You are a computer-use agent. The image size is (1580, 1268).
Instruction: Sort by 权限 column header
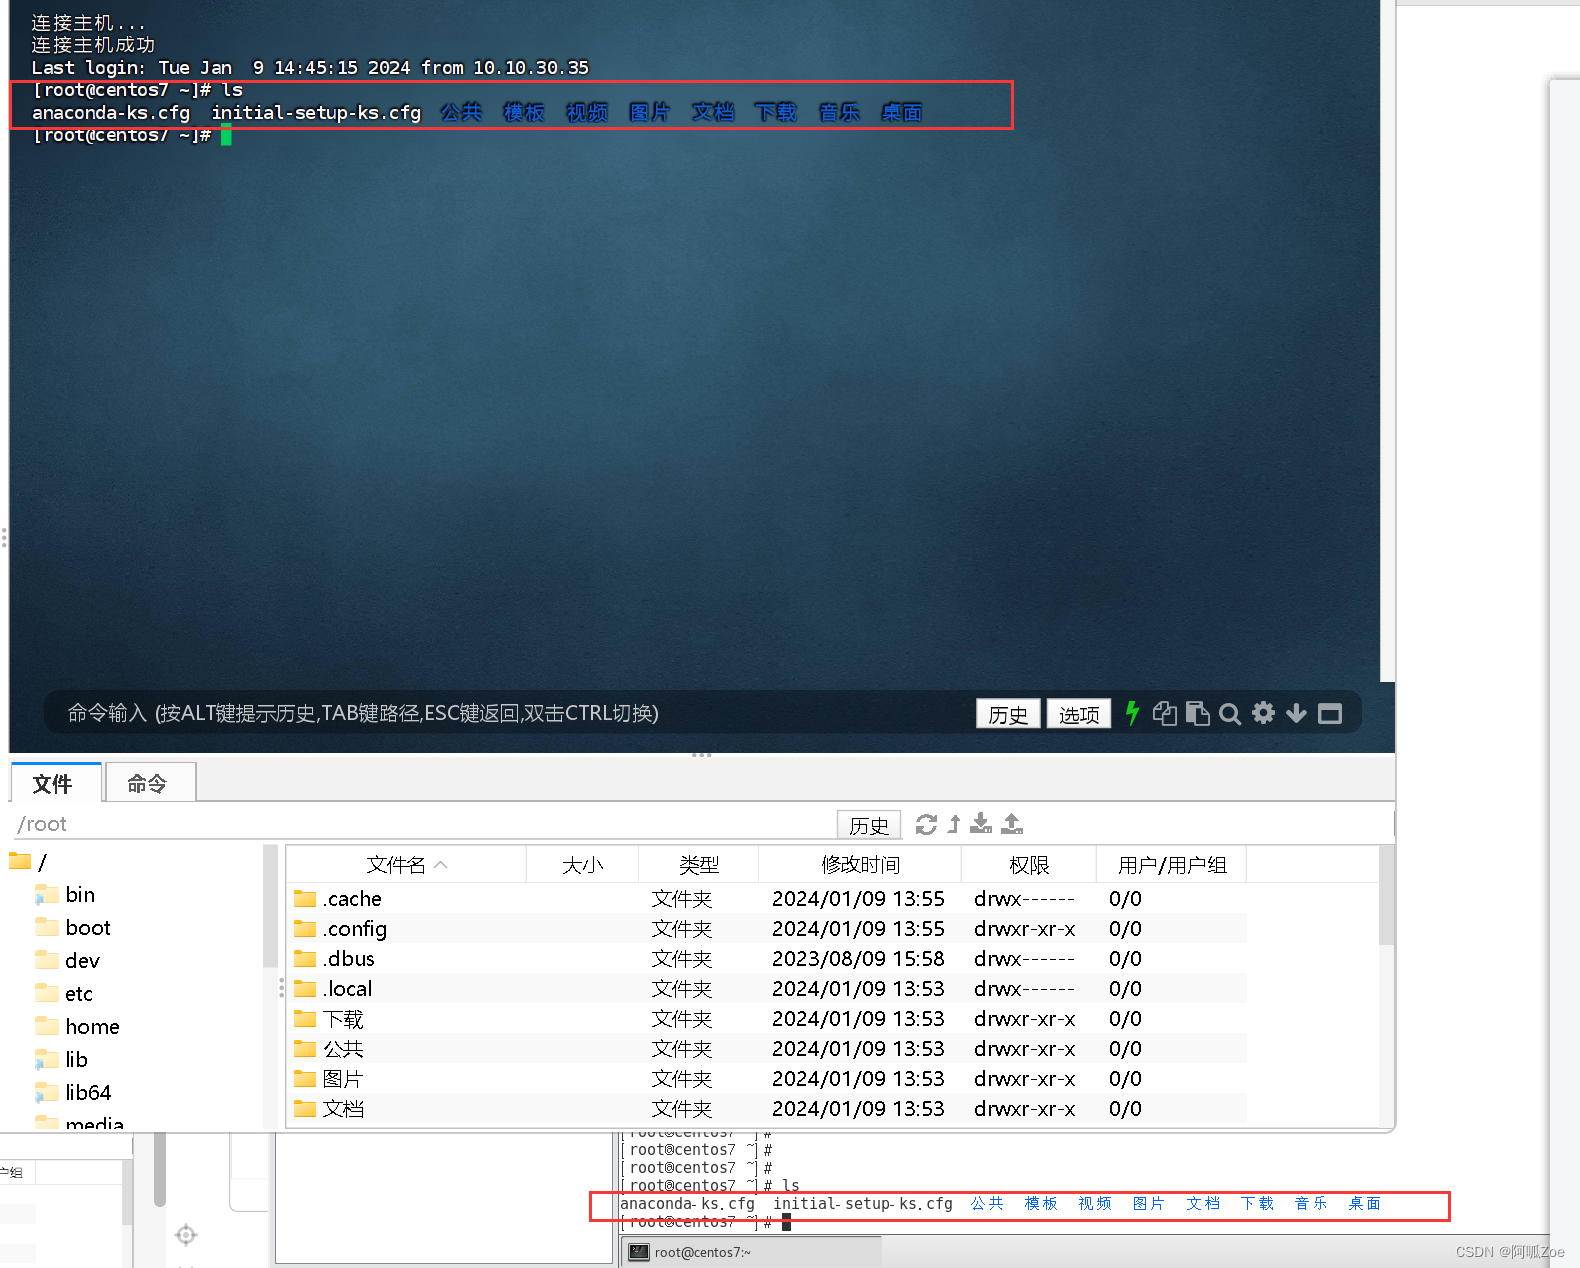coord(1029,865)
